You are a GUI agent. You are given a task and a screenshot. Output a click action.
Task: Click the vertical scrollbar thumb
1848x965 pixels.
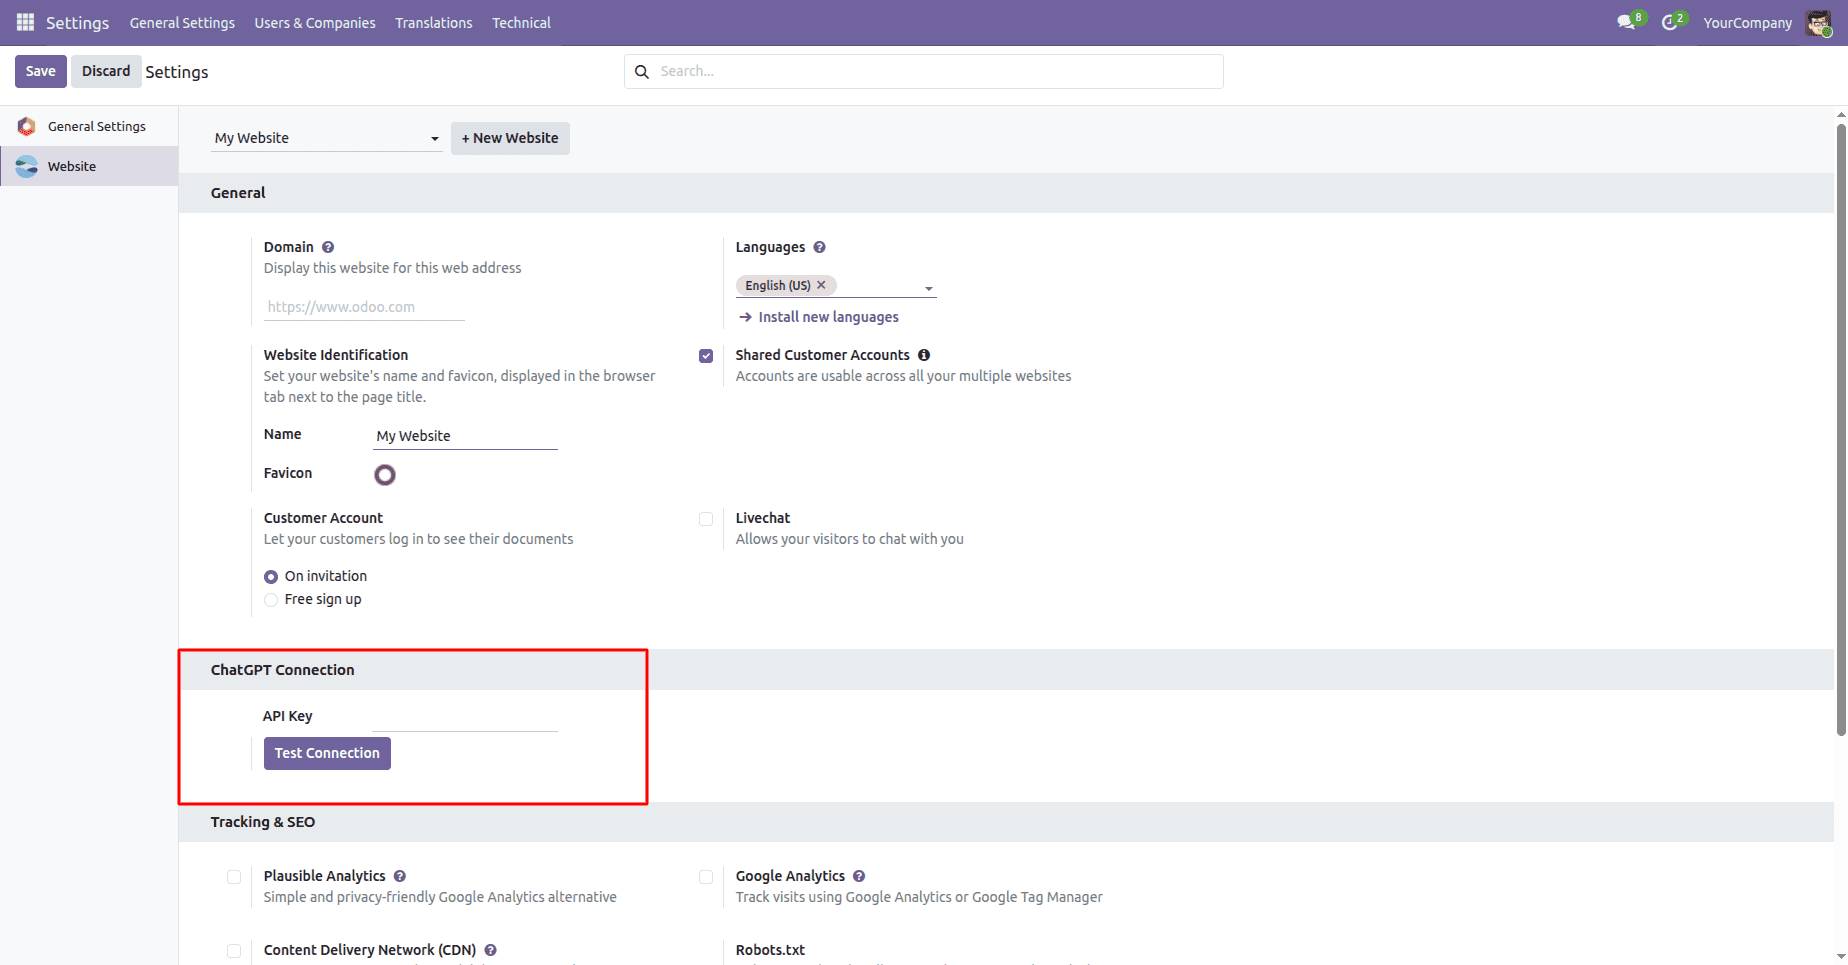[x=1841, y=430]
